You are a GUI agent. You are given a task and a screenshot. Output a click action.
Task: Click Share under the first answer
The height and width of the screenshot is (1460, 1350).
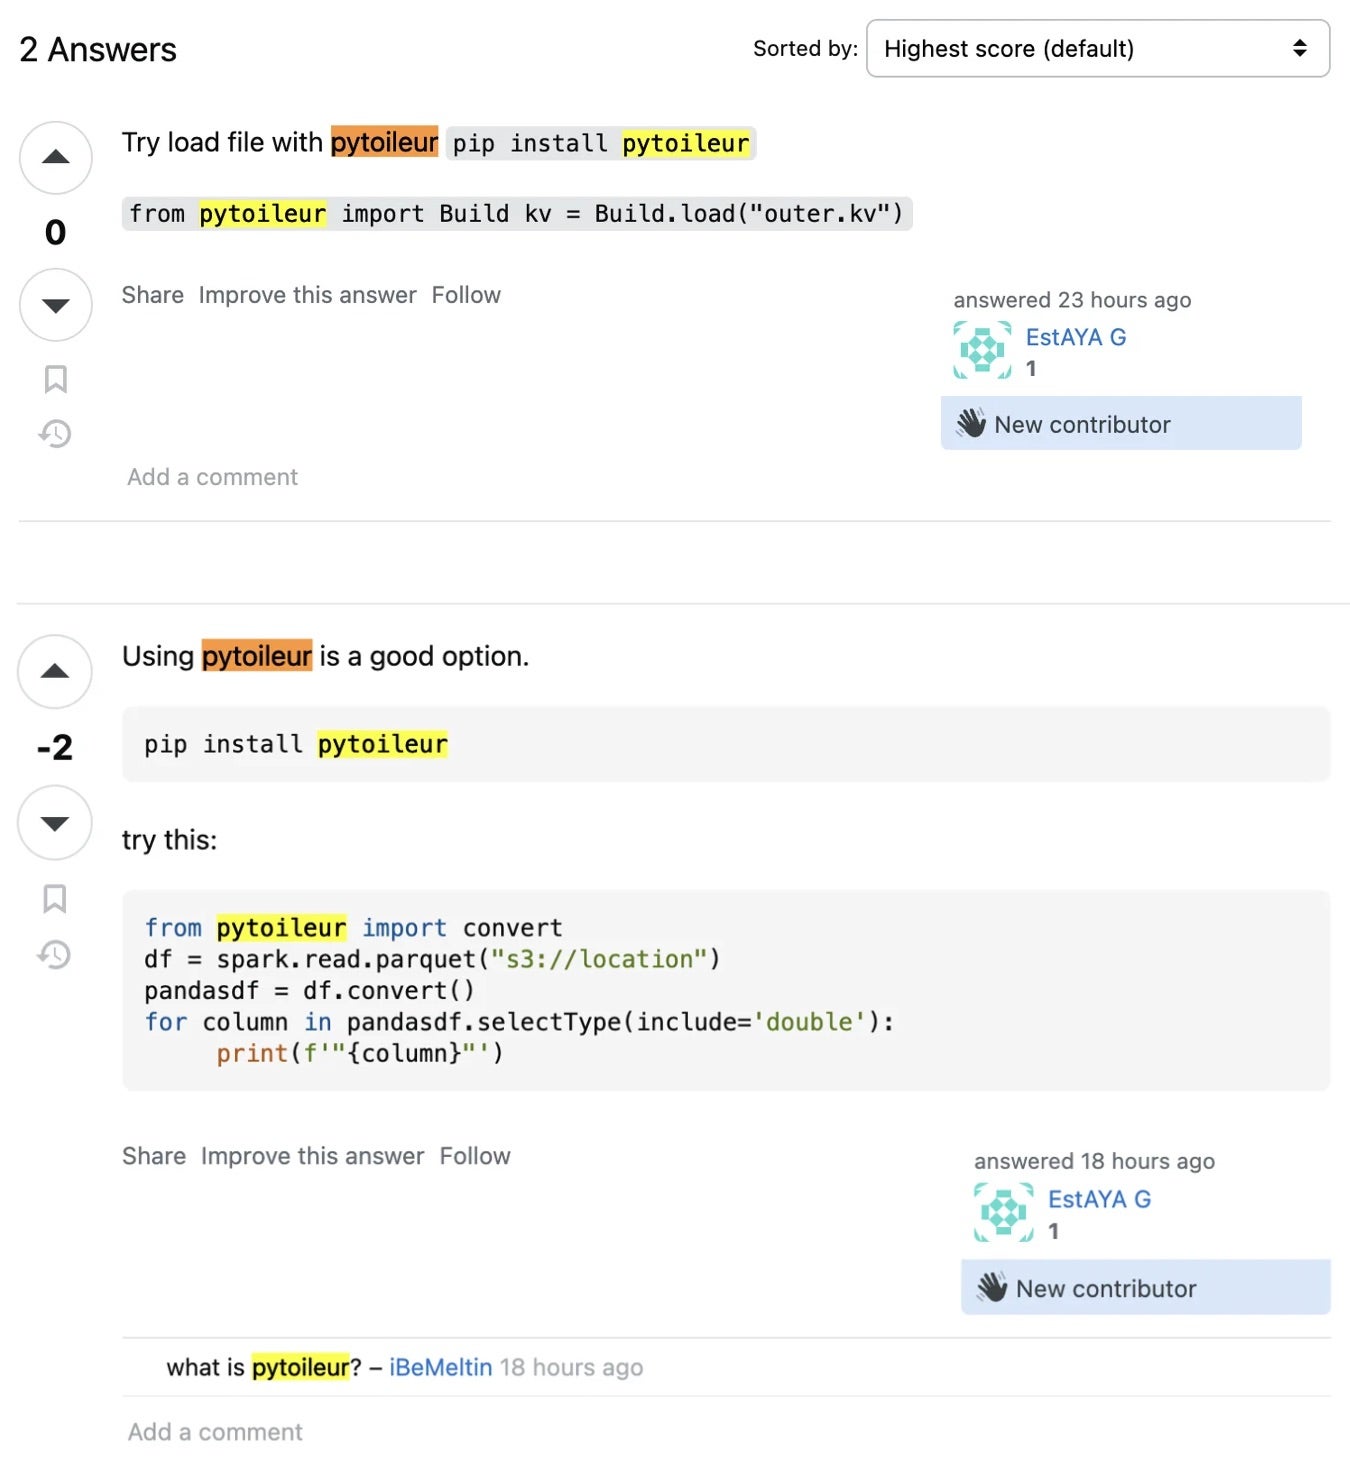coord(152,295)
